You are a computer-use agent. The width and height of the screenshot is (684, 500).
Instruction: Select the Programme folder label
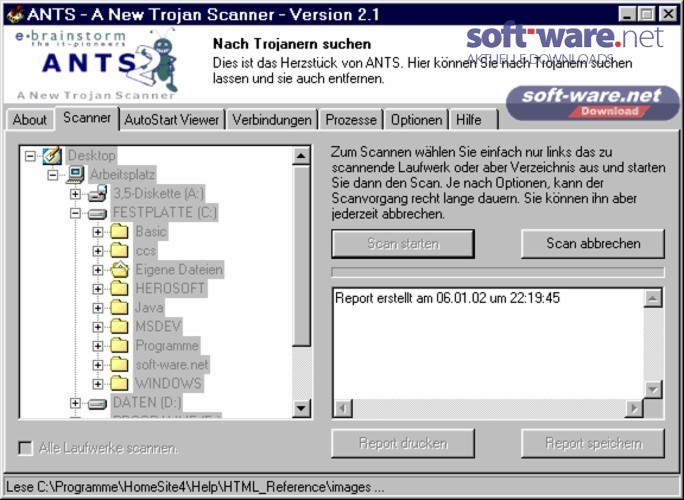(x=167, y=346)
